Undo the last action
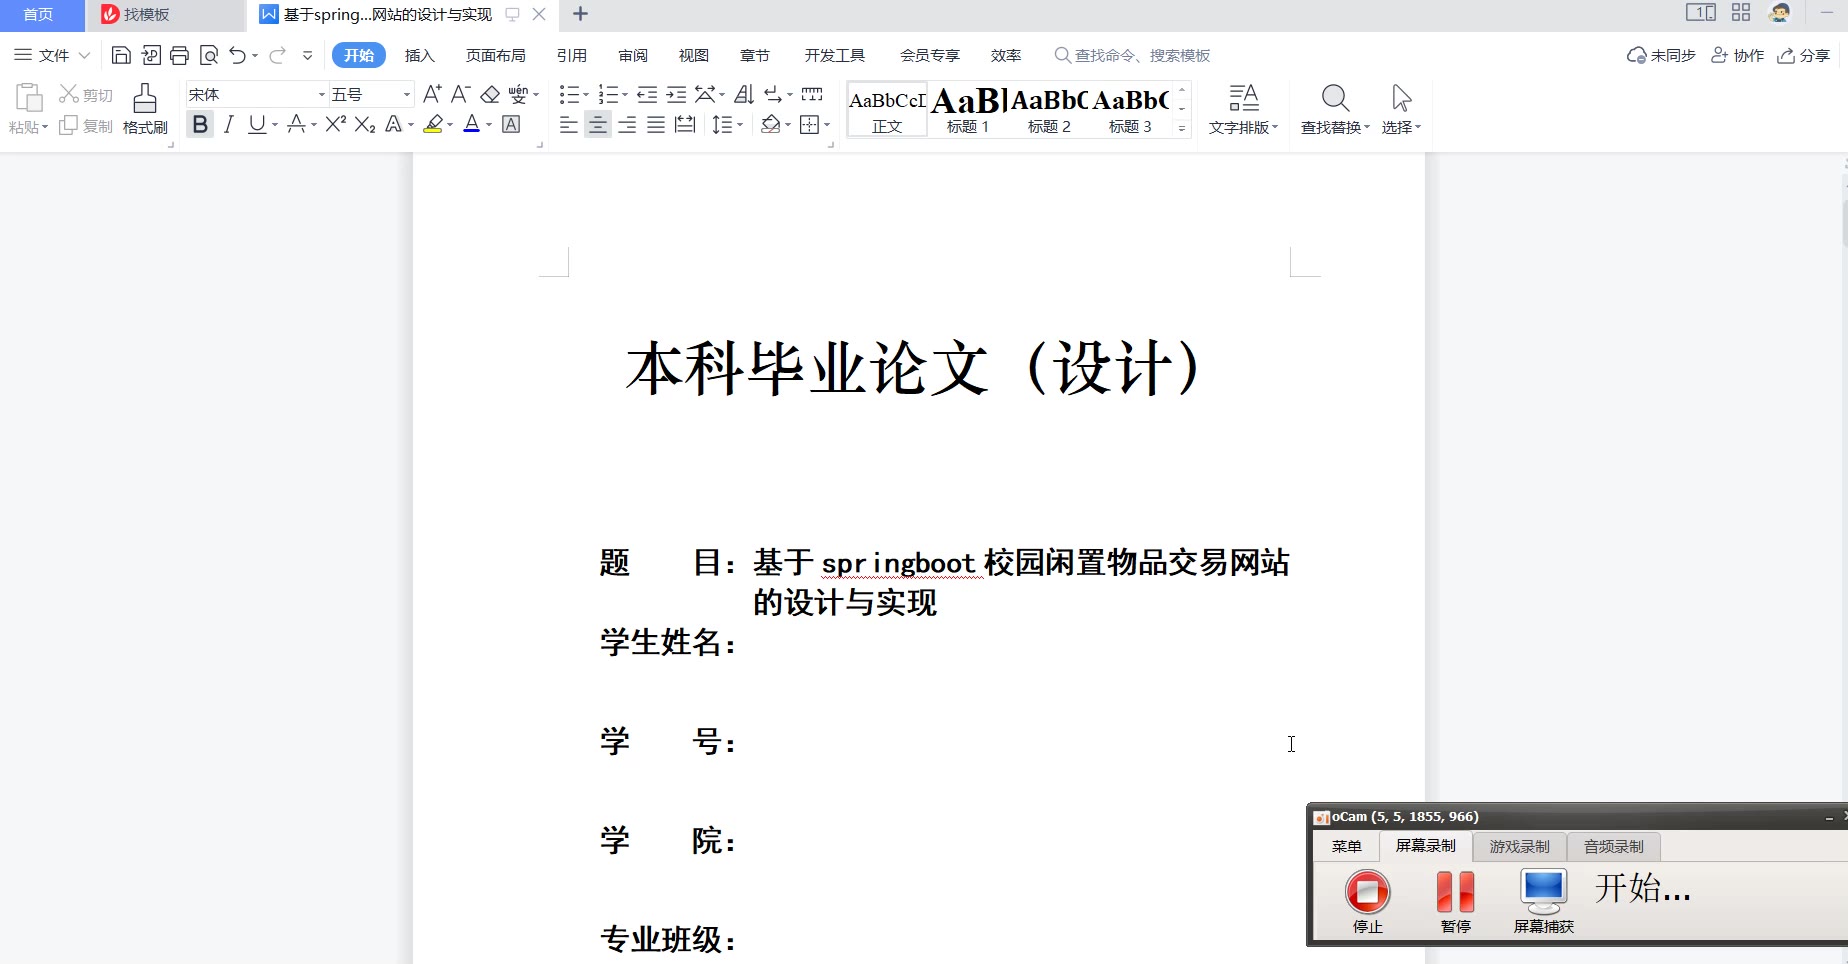The image size is (1848, 964). [237, 55]
